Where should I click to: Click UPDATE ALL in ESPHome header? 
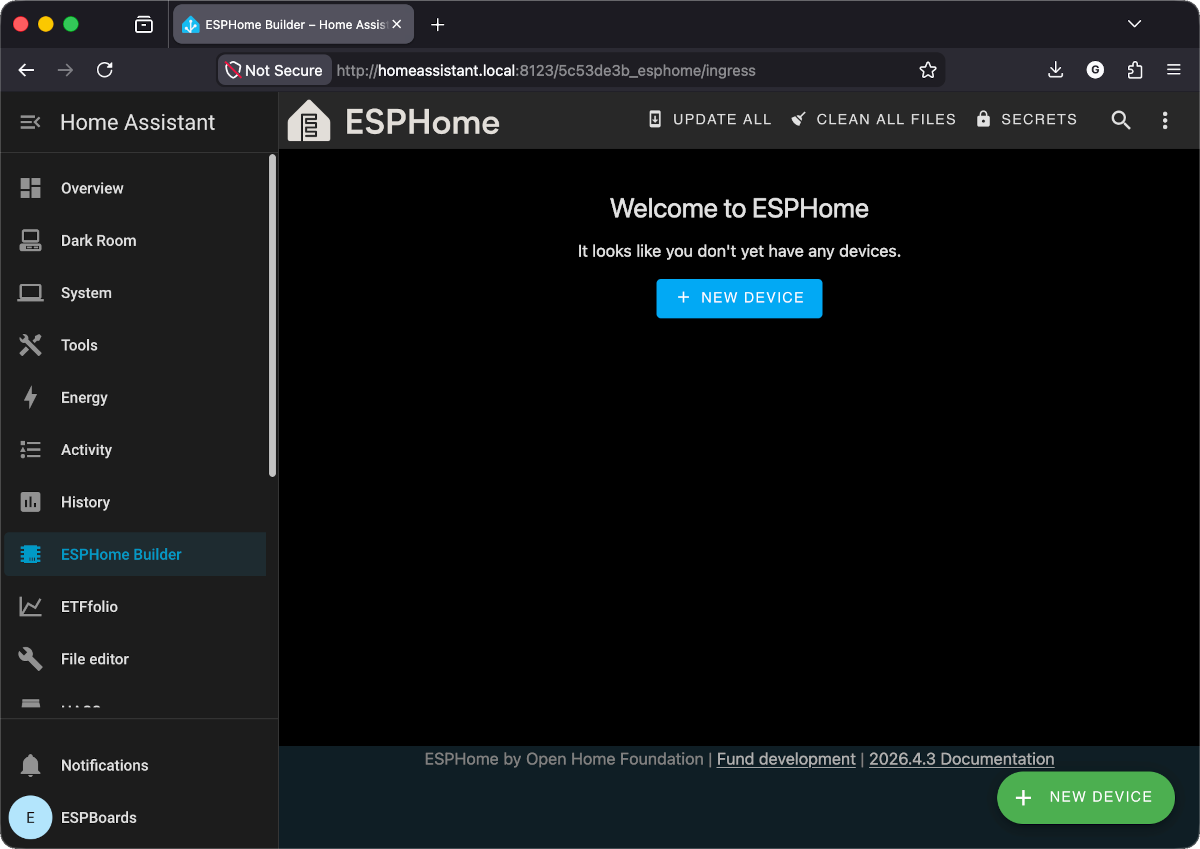(710, 119)
